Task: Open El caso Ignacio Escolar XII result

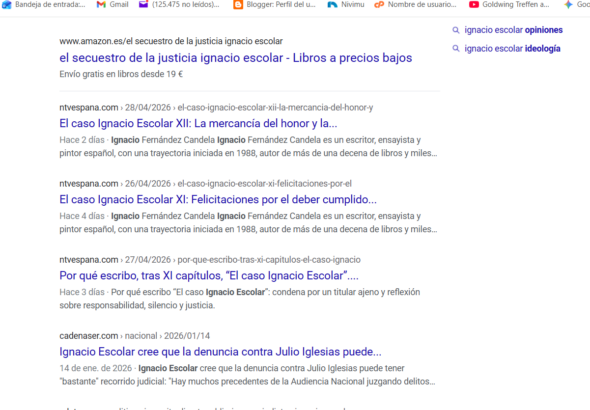Action: pos(198,123)
